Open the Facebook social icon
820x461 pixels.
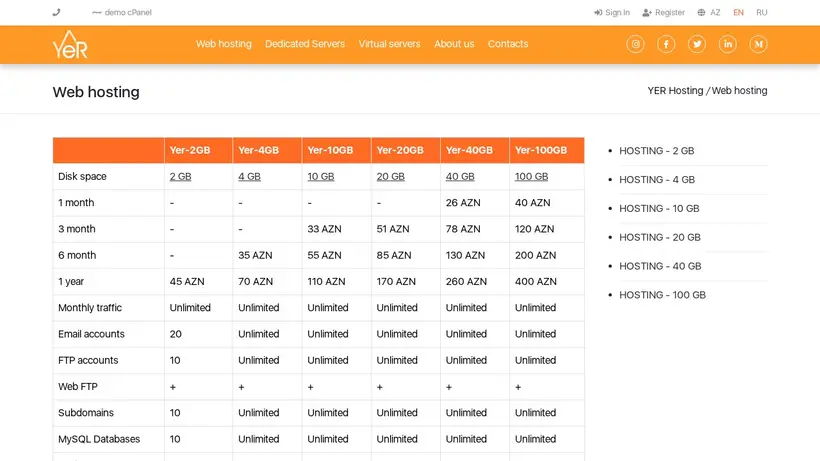pos(666,44)
